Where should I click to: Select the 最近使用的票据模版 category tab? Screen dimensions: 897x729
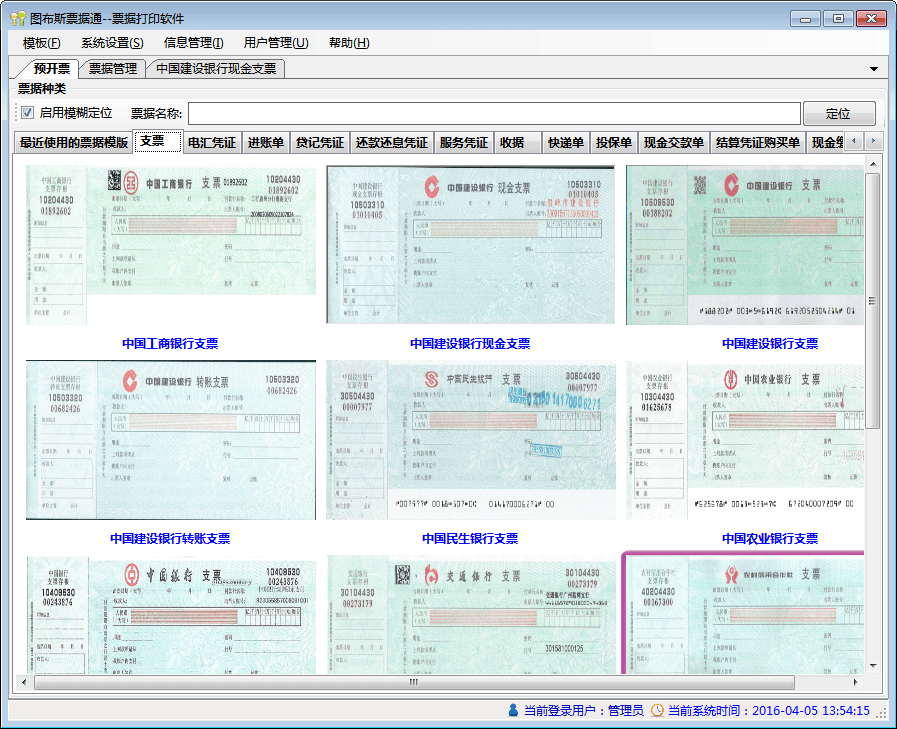(x=74, y=142)
